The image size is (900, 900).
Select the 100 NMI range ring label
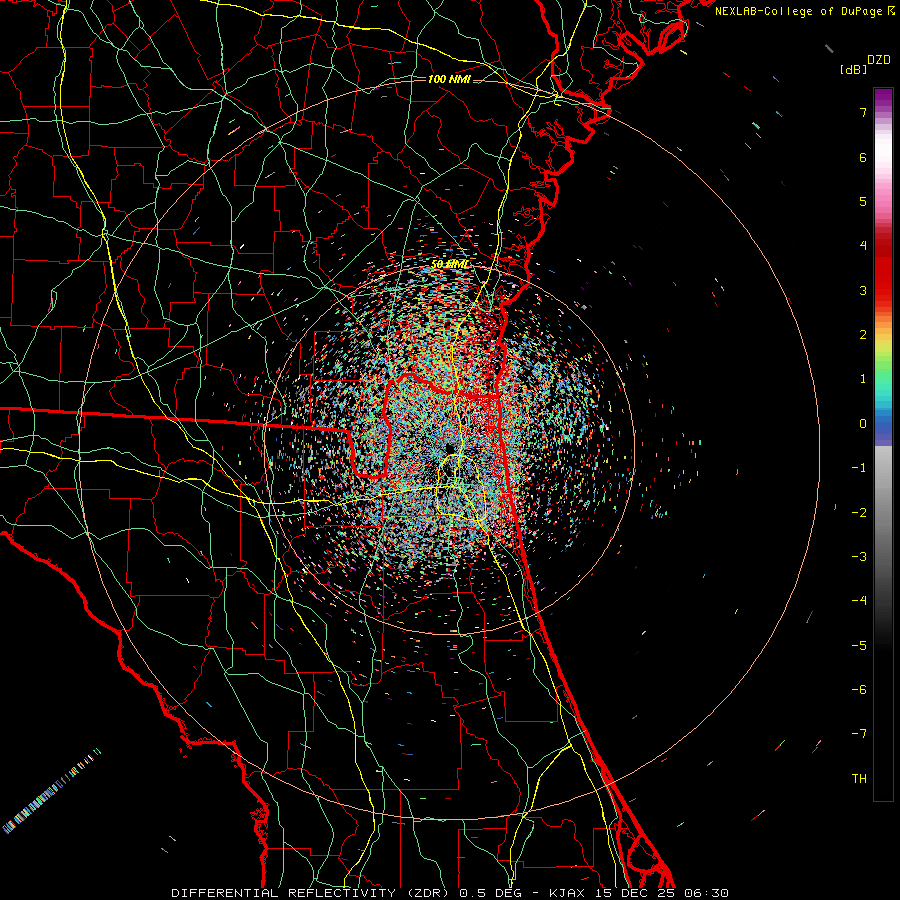(x=449, y=79)
